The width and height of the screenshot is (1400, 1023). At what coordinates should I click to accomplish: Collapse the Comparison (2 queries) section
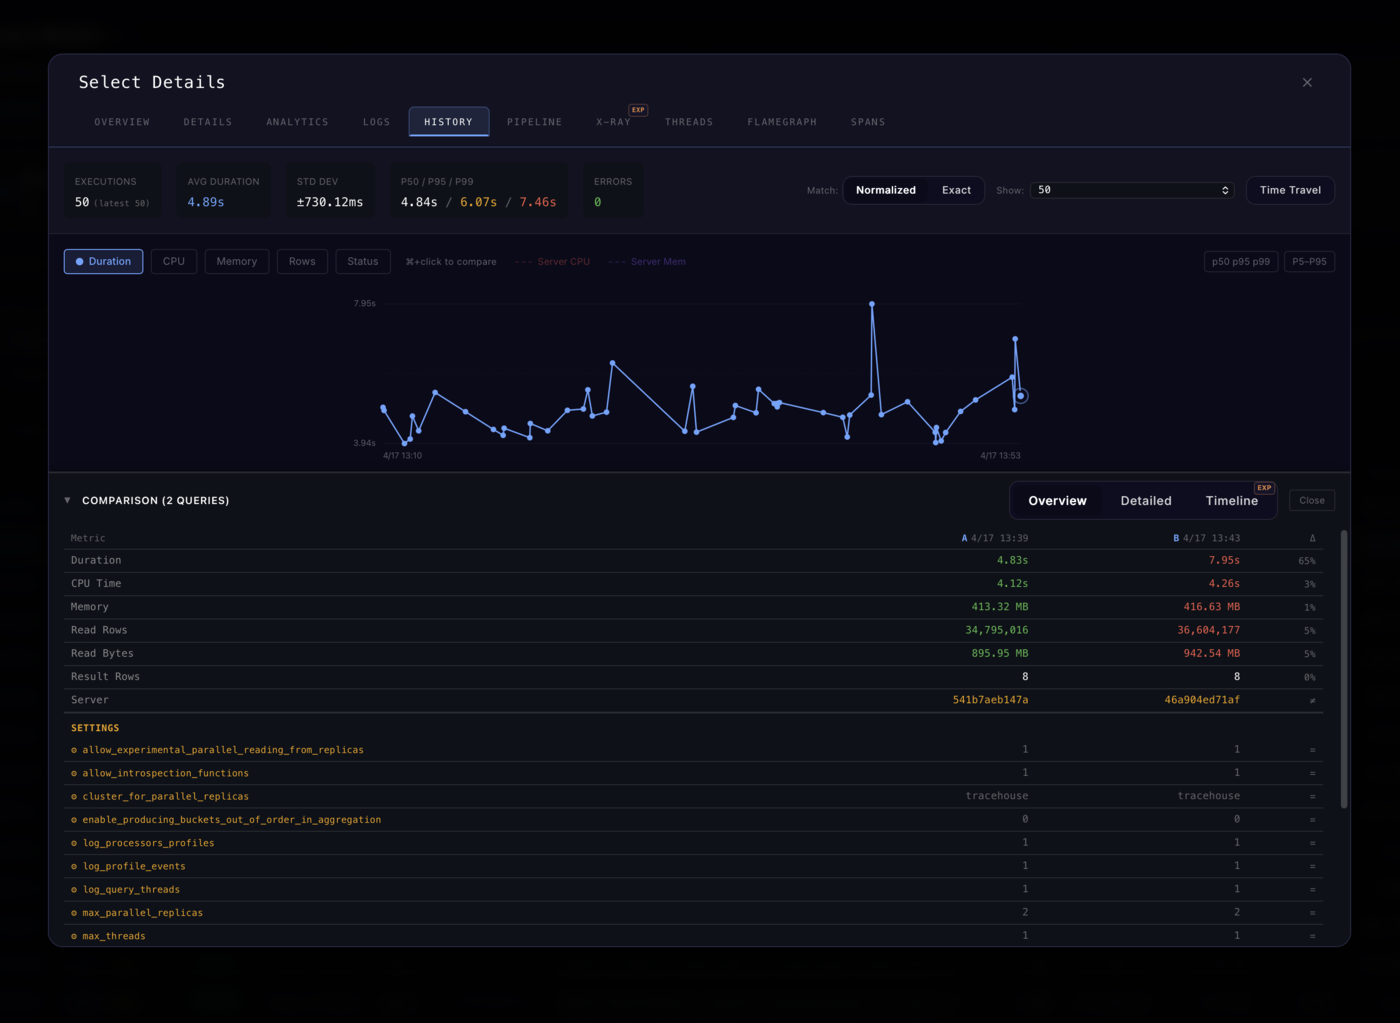click(68, 500)
